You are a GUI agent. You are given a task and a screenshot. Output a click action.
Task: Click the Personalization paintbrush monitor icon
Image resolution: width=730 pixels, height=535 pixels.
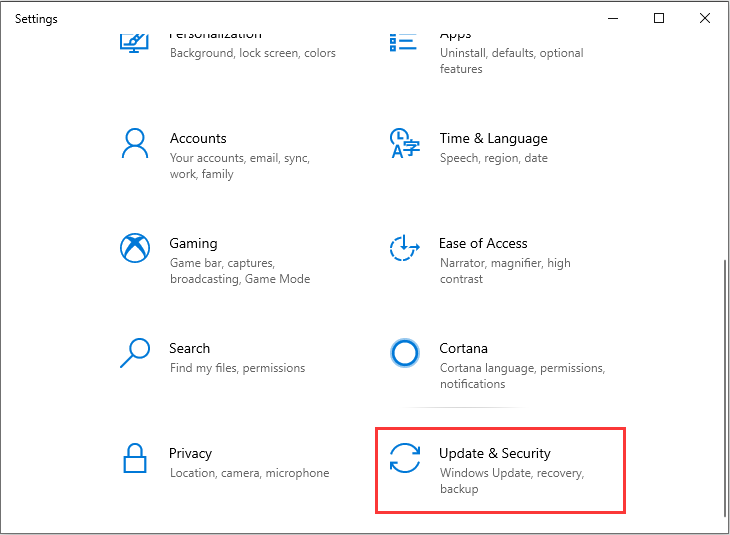(x=134, y=42)
